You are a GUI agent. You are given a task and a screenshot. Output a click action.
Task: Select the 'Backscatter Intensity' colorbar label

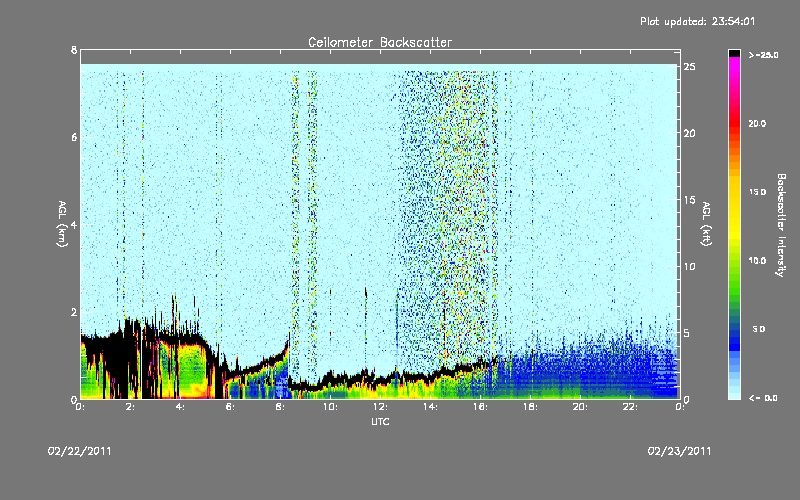781,225
